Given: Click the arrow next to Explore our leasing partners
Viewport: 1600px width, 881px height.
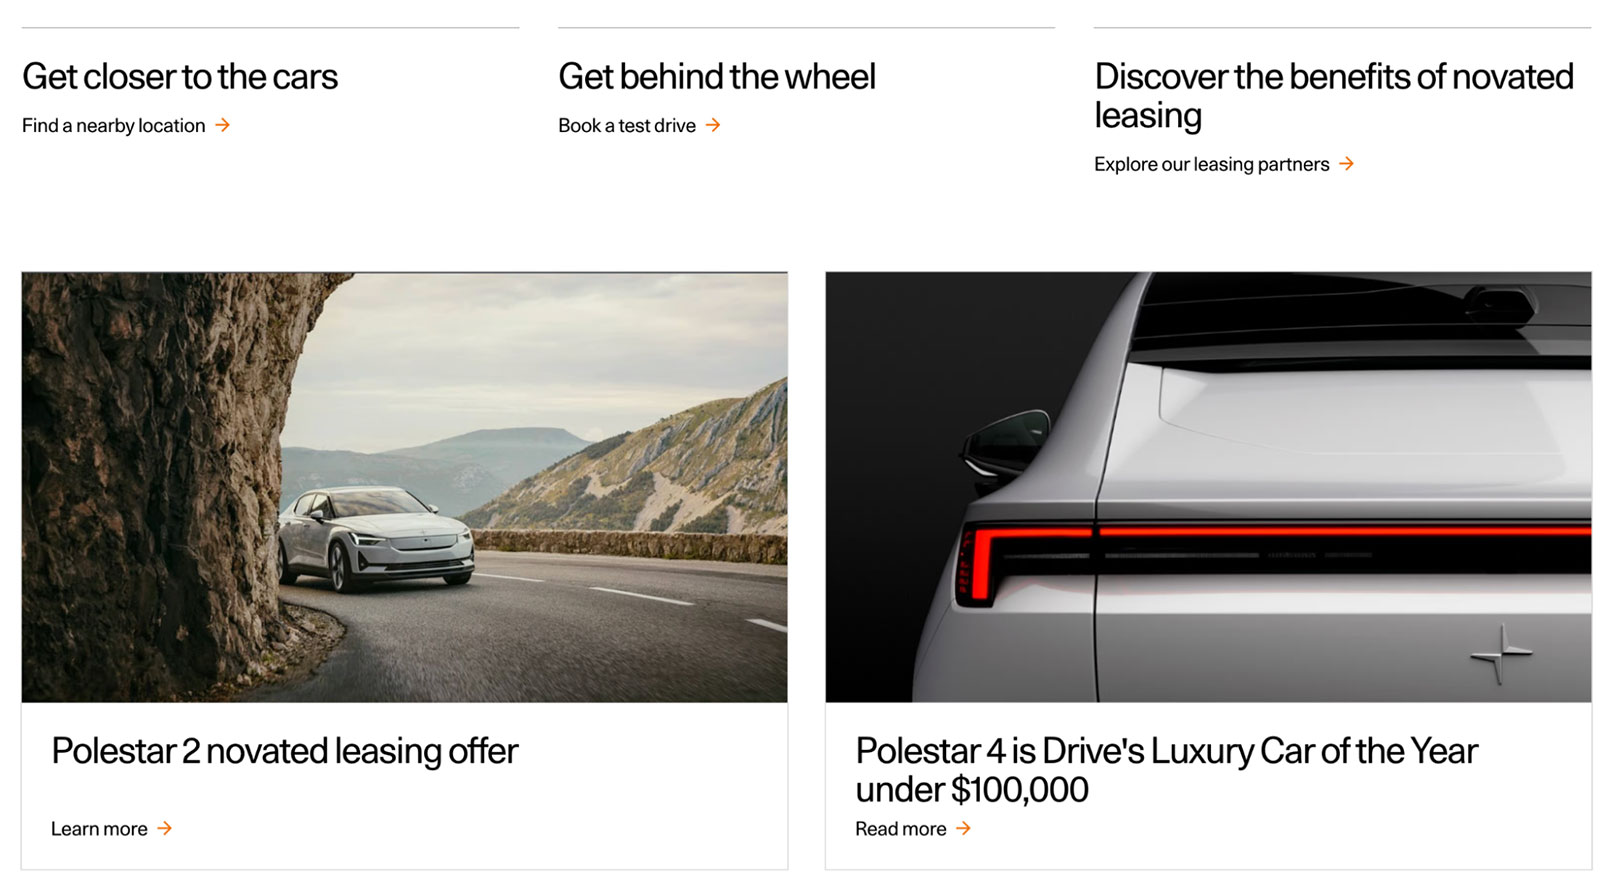Looking at the screenshot, I should pyautogui.click(x=1347, y=163).
